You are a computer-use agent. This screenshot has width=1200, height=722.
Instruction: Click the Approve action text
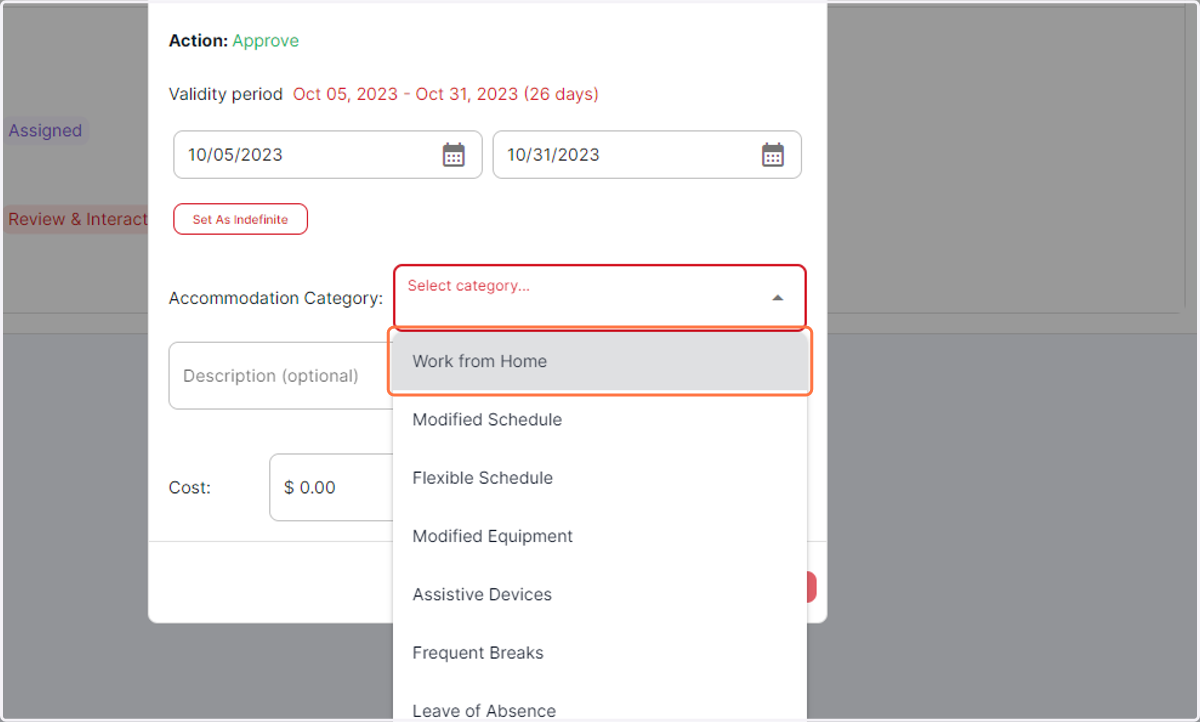tap(266, 41)
